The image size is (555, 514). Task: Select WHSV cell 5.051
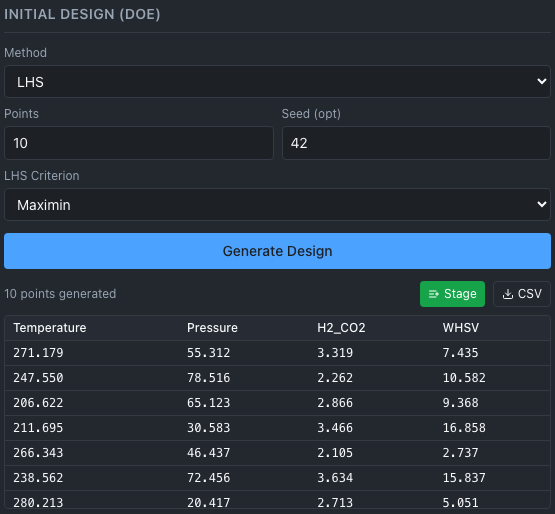coord(460,502)
